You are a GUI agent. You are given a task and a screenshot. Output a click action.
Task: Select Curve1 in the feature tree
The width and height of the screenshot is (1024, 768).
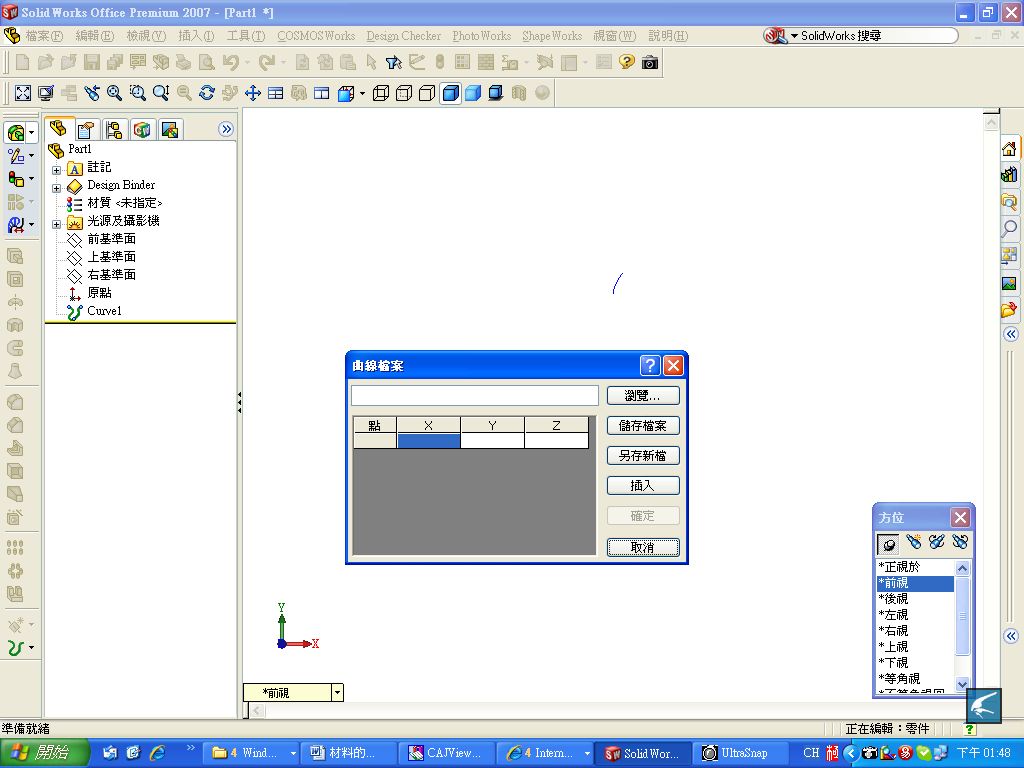point(104,311)
